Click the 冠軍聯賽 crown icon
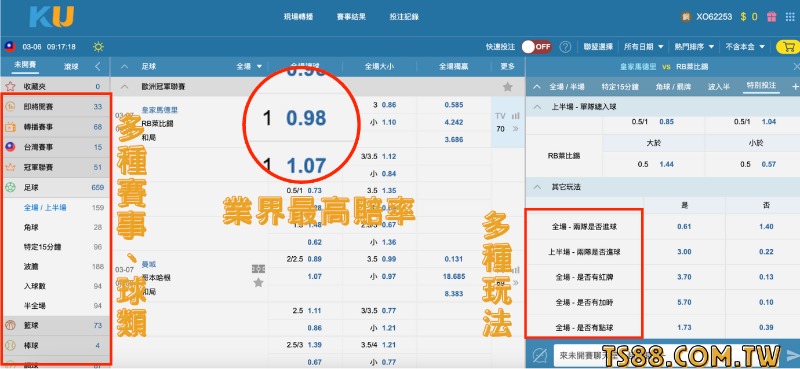The width and height of the screenshot is (800, 369). 10,167
